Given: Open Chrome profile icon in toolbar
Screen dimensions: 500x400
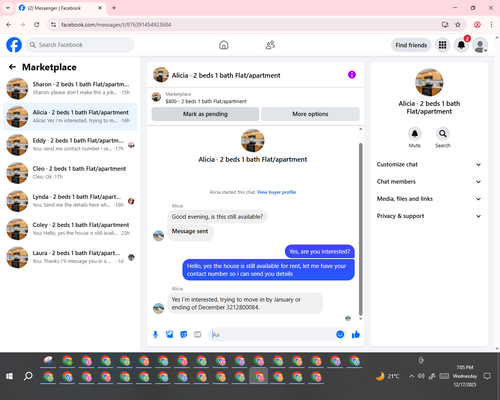Looking at the screenshot, I should click(x=477, y=24).
